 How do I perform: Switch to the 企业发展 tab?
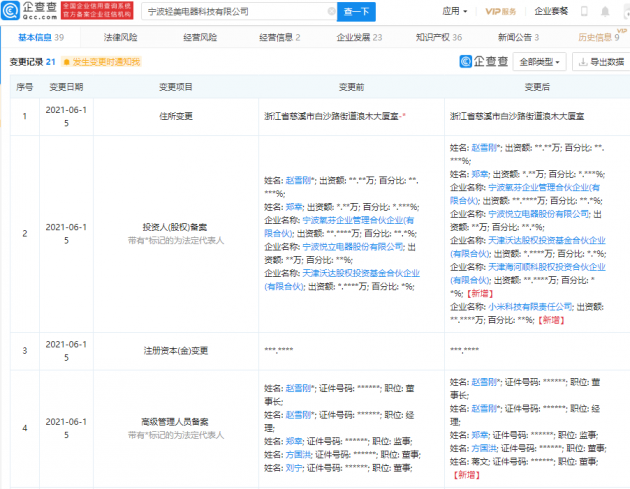pyautogui.click(x=359, y=37)
